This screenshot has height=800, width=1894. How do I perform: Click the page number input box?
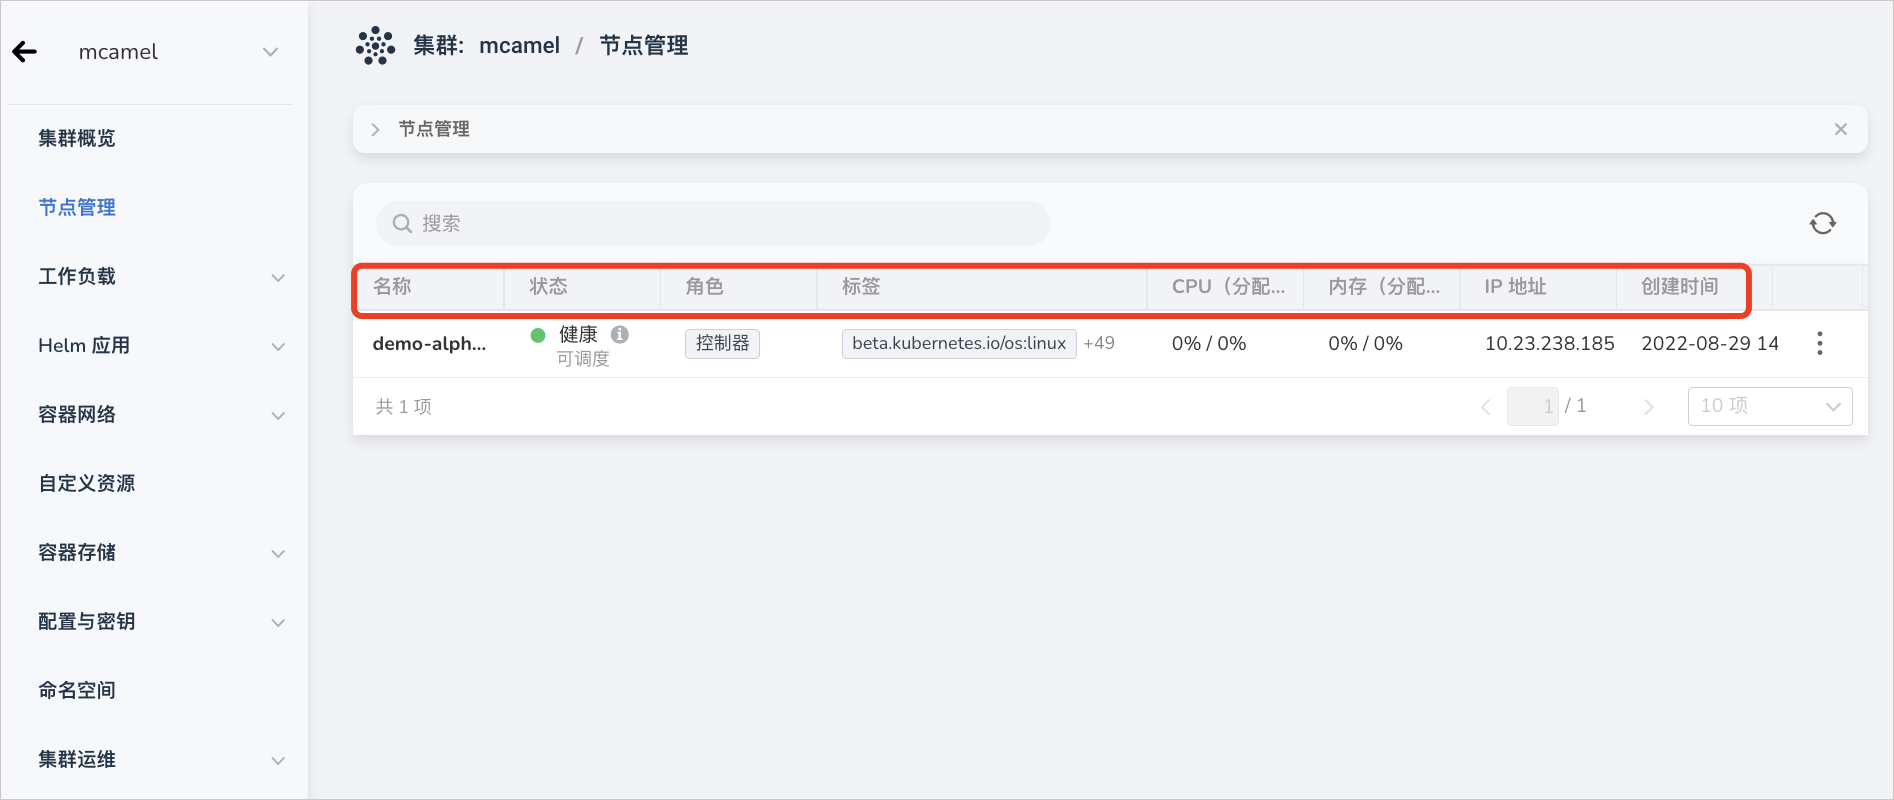[1533, 406]
